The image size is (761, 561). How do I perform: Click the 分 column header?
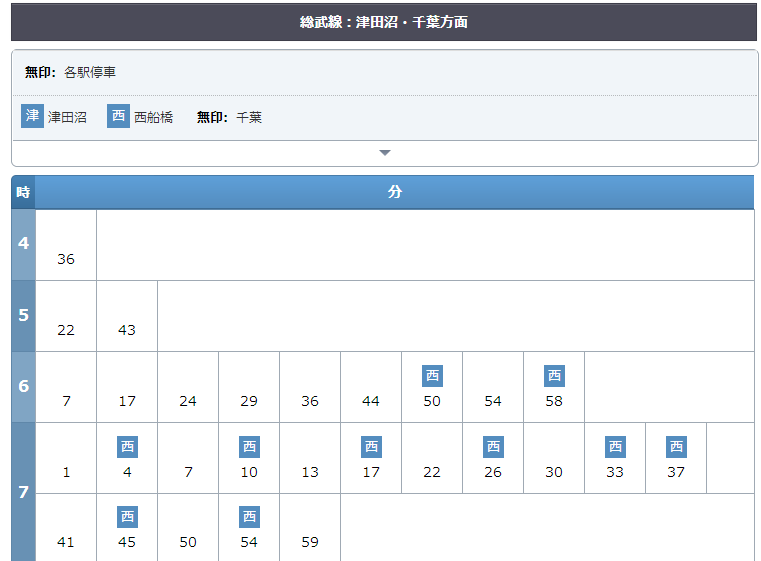pos(394,192)
